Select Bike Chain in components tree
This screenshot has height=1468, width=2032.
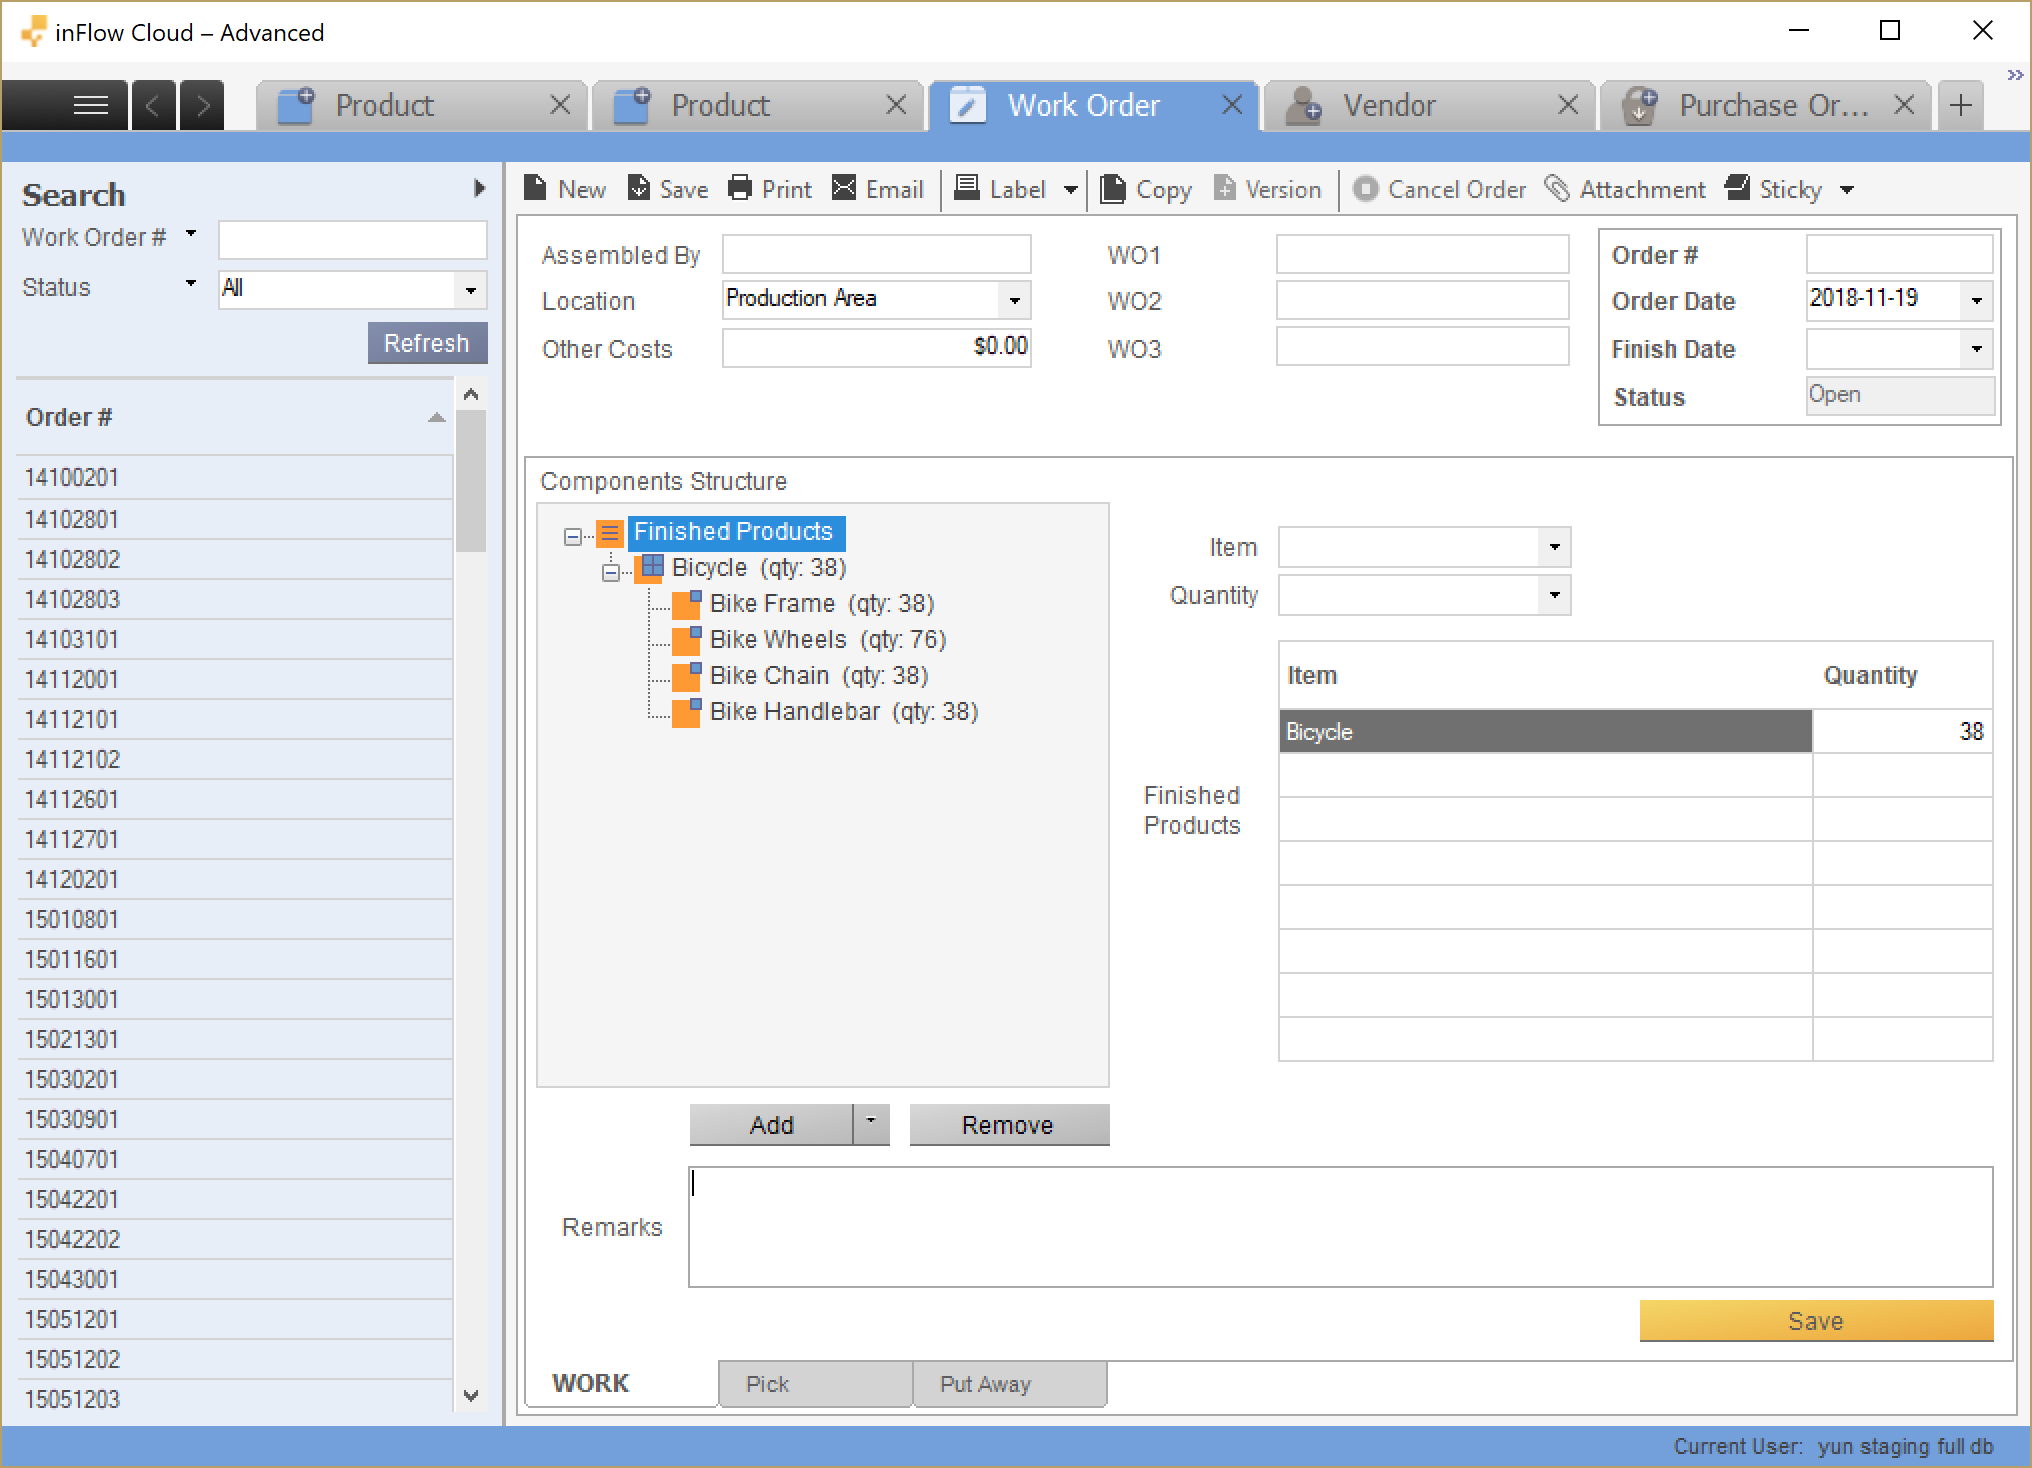point(819,675)
